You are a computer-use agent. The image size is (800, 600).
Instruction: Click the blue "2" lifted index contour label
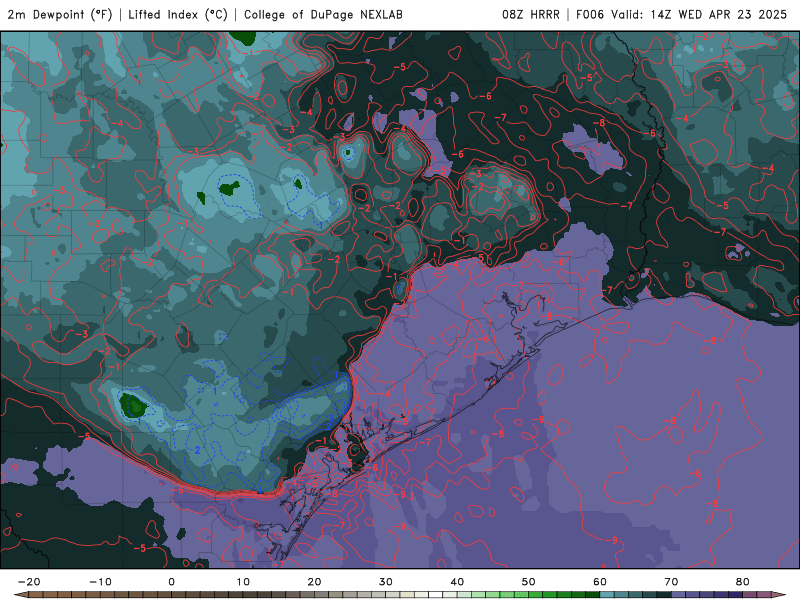[197, 450]
